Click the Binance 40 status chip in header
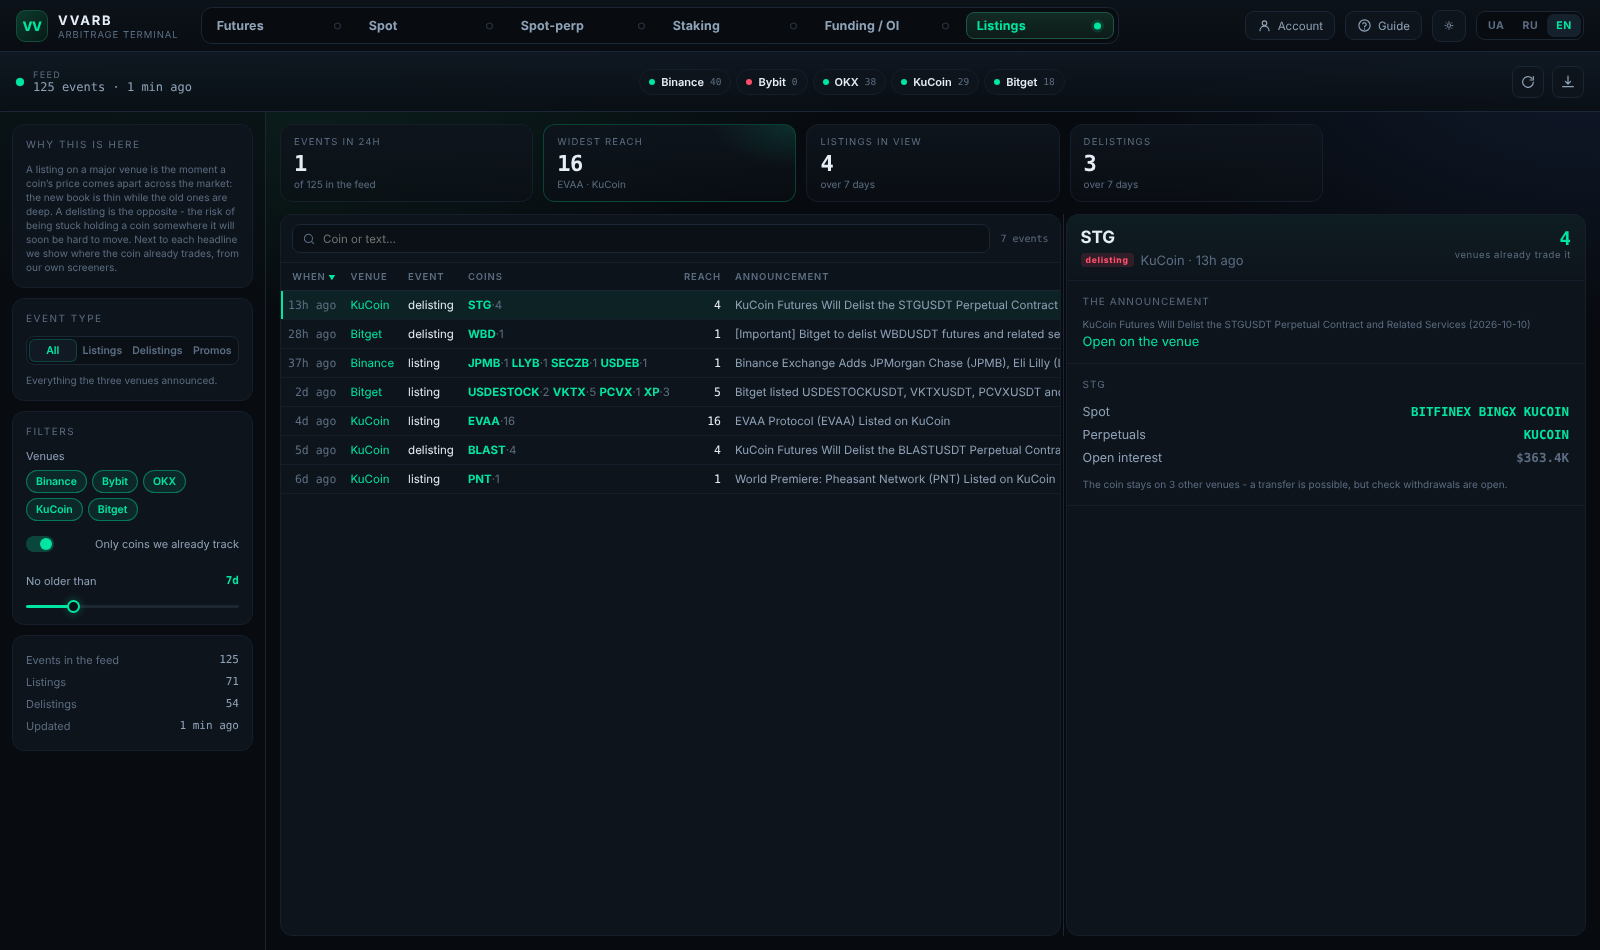This screenshot has height=950, width=1600. (x=685, y=82)
